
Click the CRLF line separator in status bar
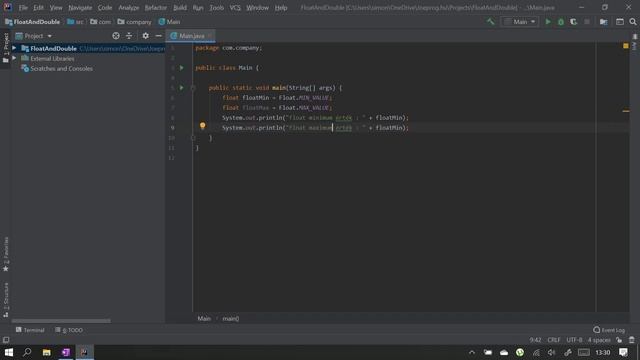553,340
